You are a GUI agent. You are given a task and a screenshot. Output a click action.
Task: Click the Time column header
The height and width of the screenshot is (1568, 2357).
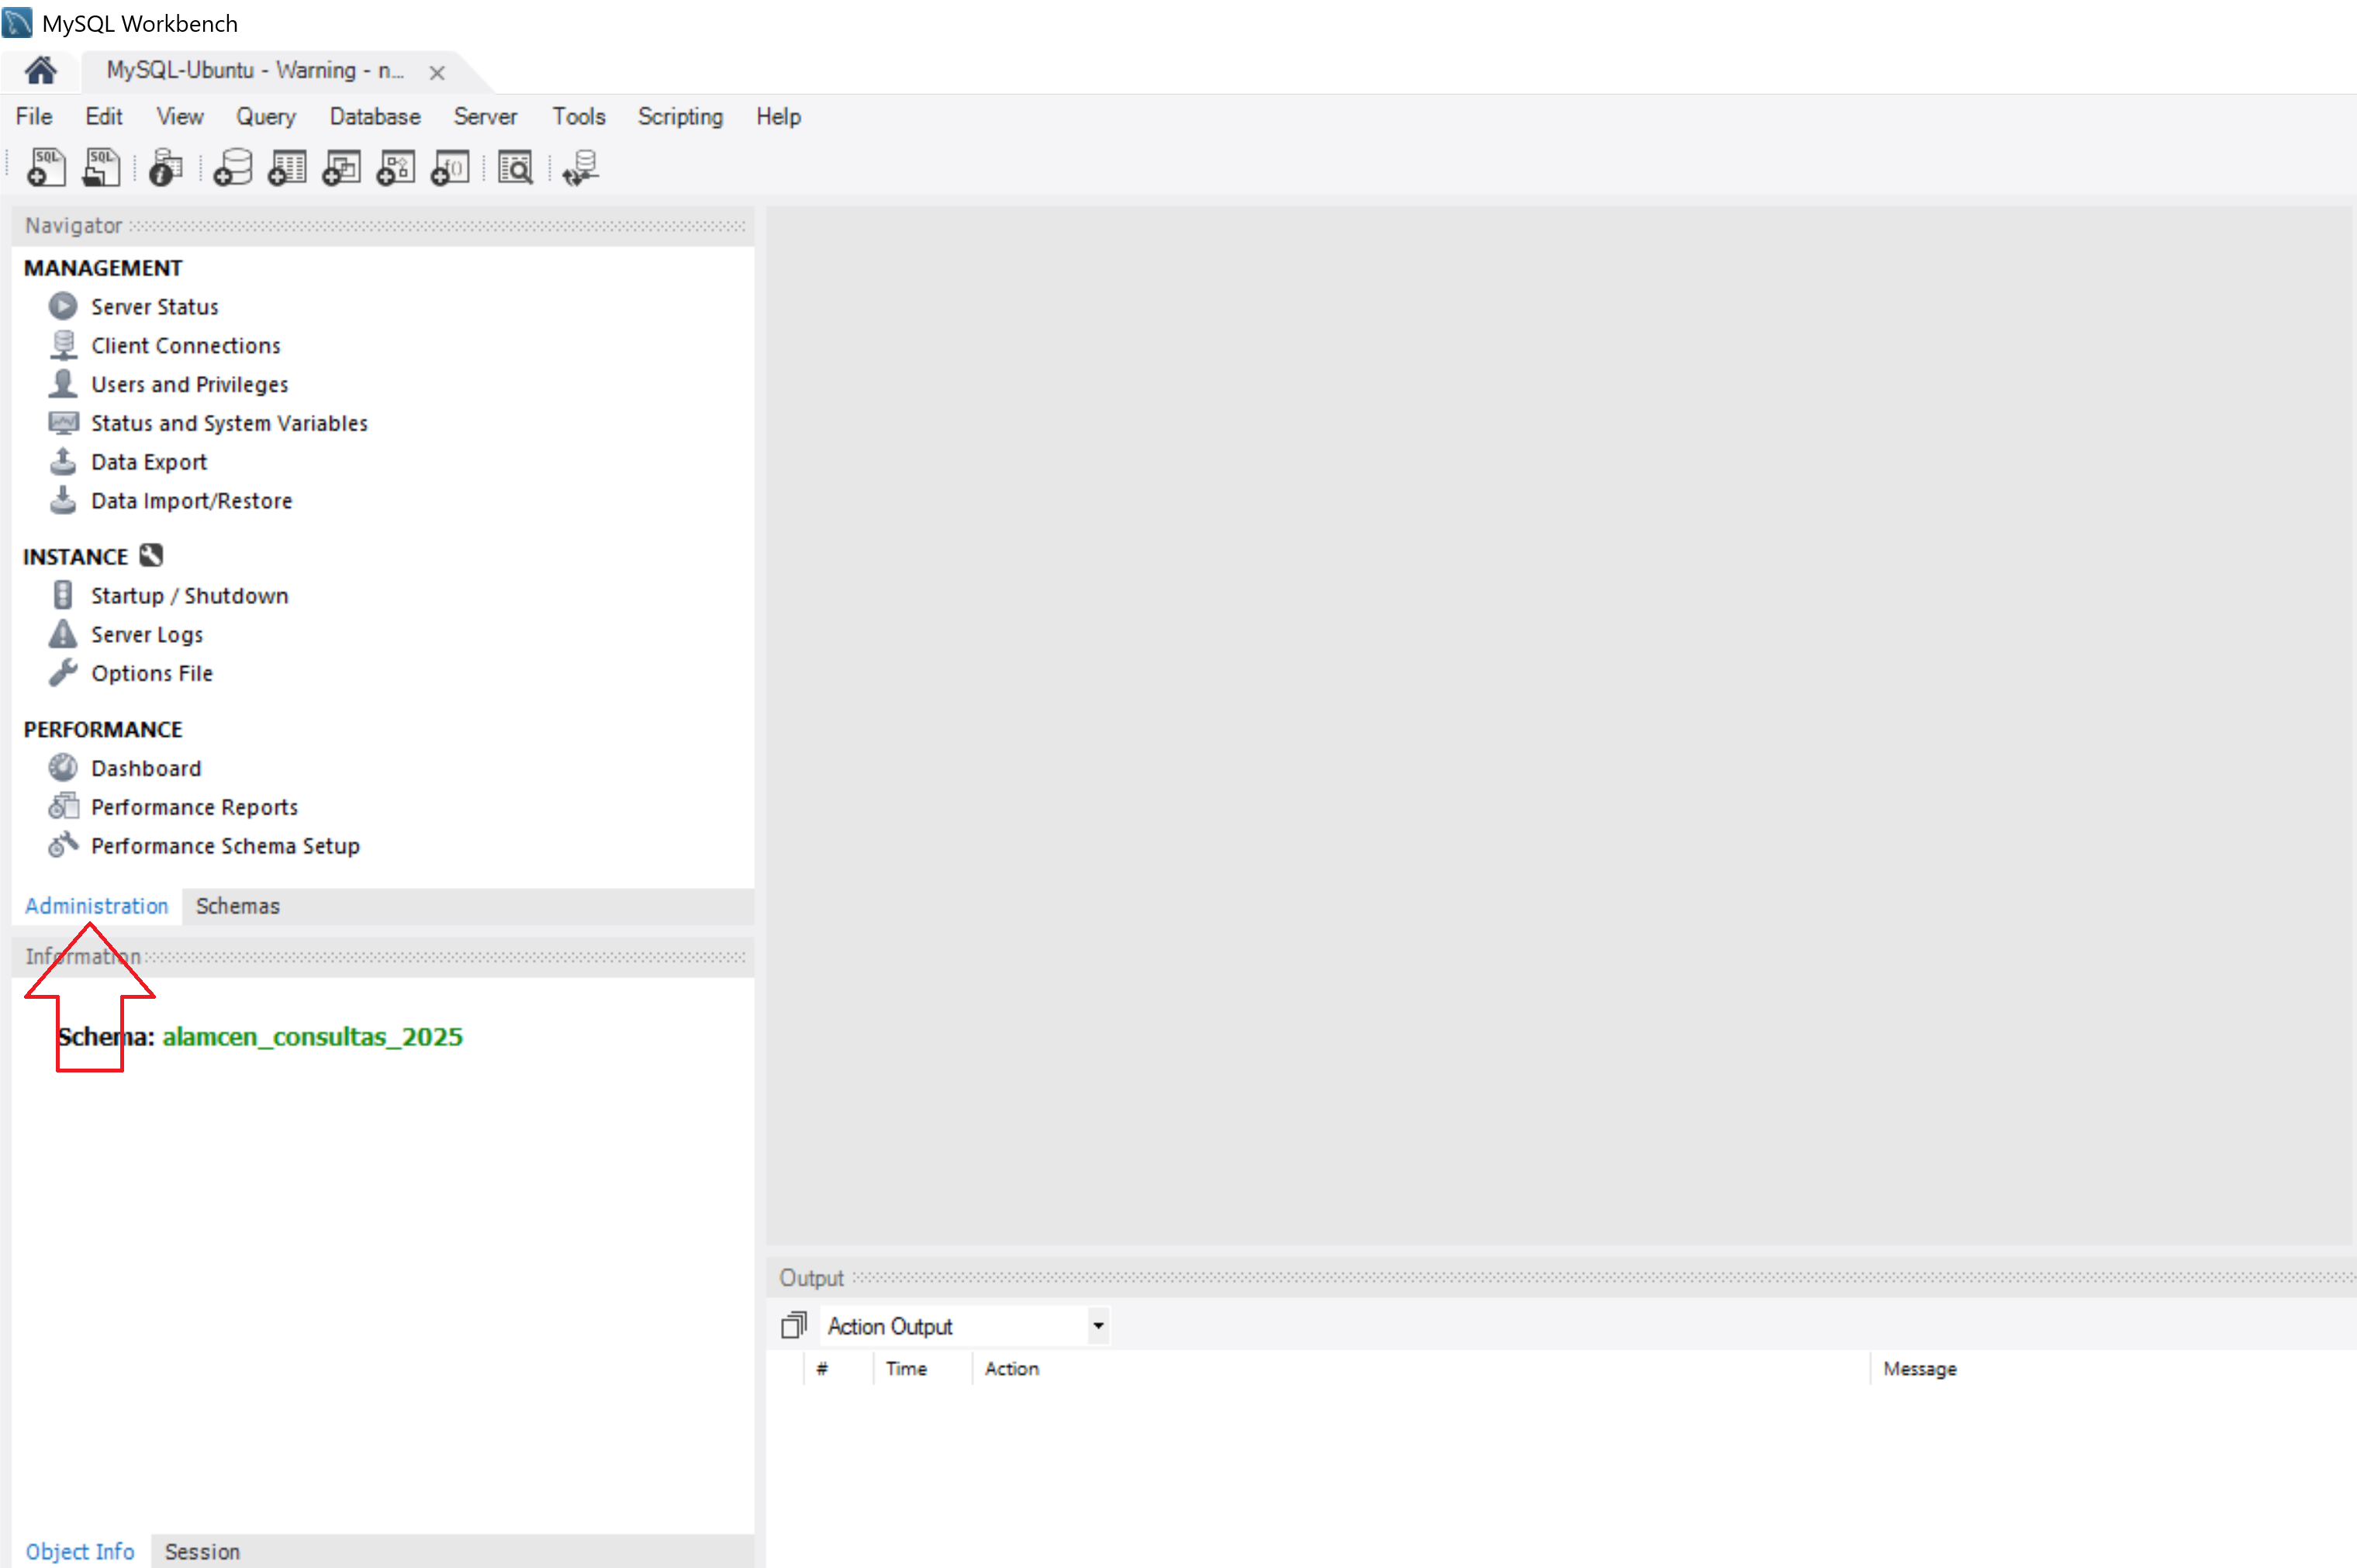906,1369
